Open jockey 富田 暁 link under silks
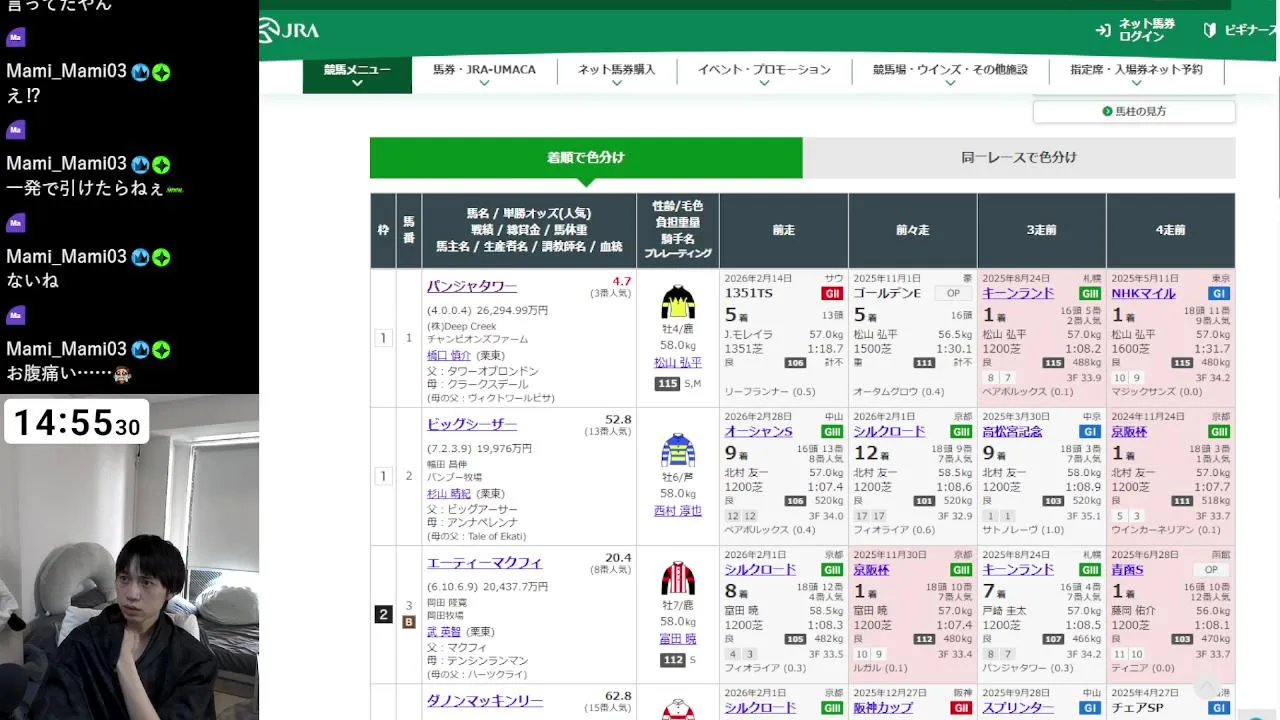Image resolution: width=1280 pixels, height=720 pixels. click(678, 639)
